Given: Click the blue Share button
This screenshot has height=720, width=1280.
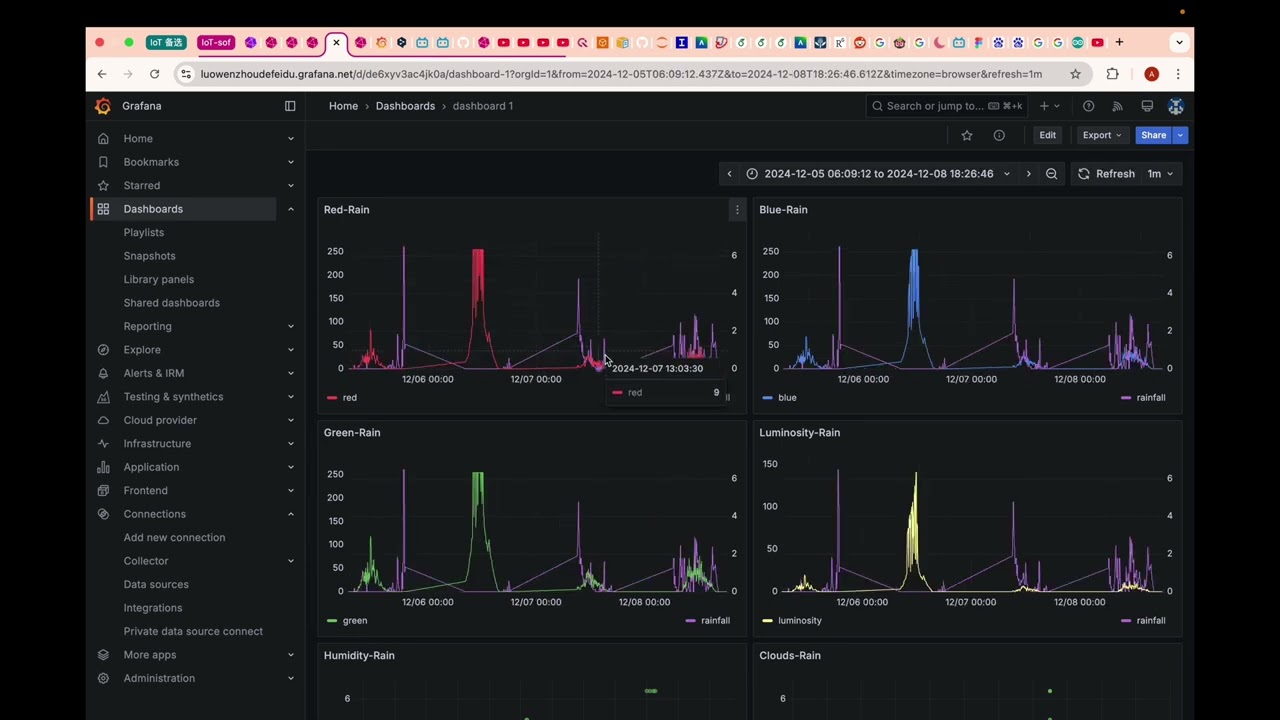Looking at the screenshot, I should coord(1153,135).
